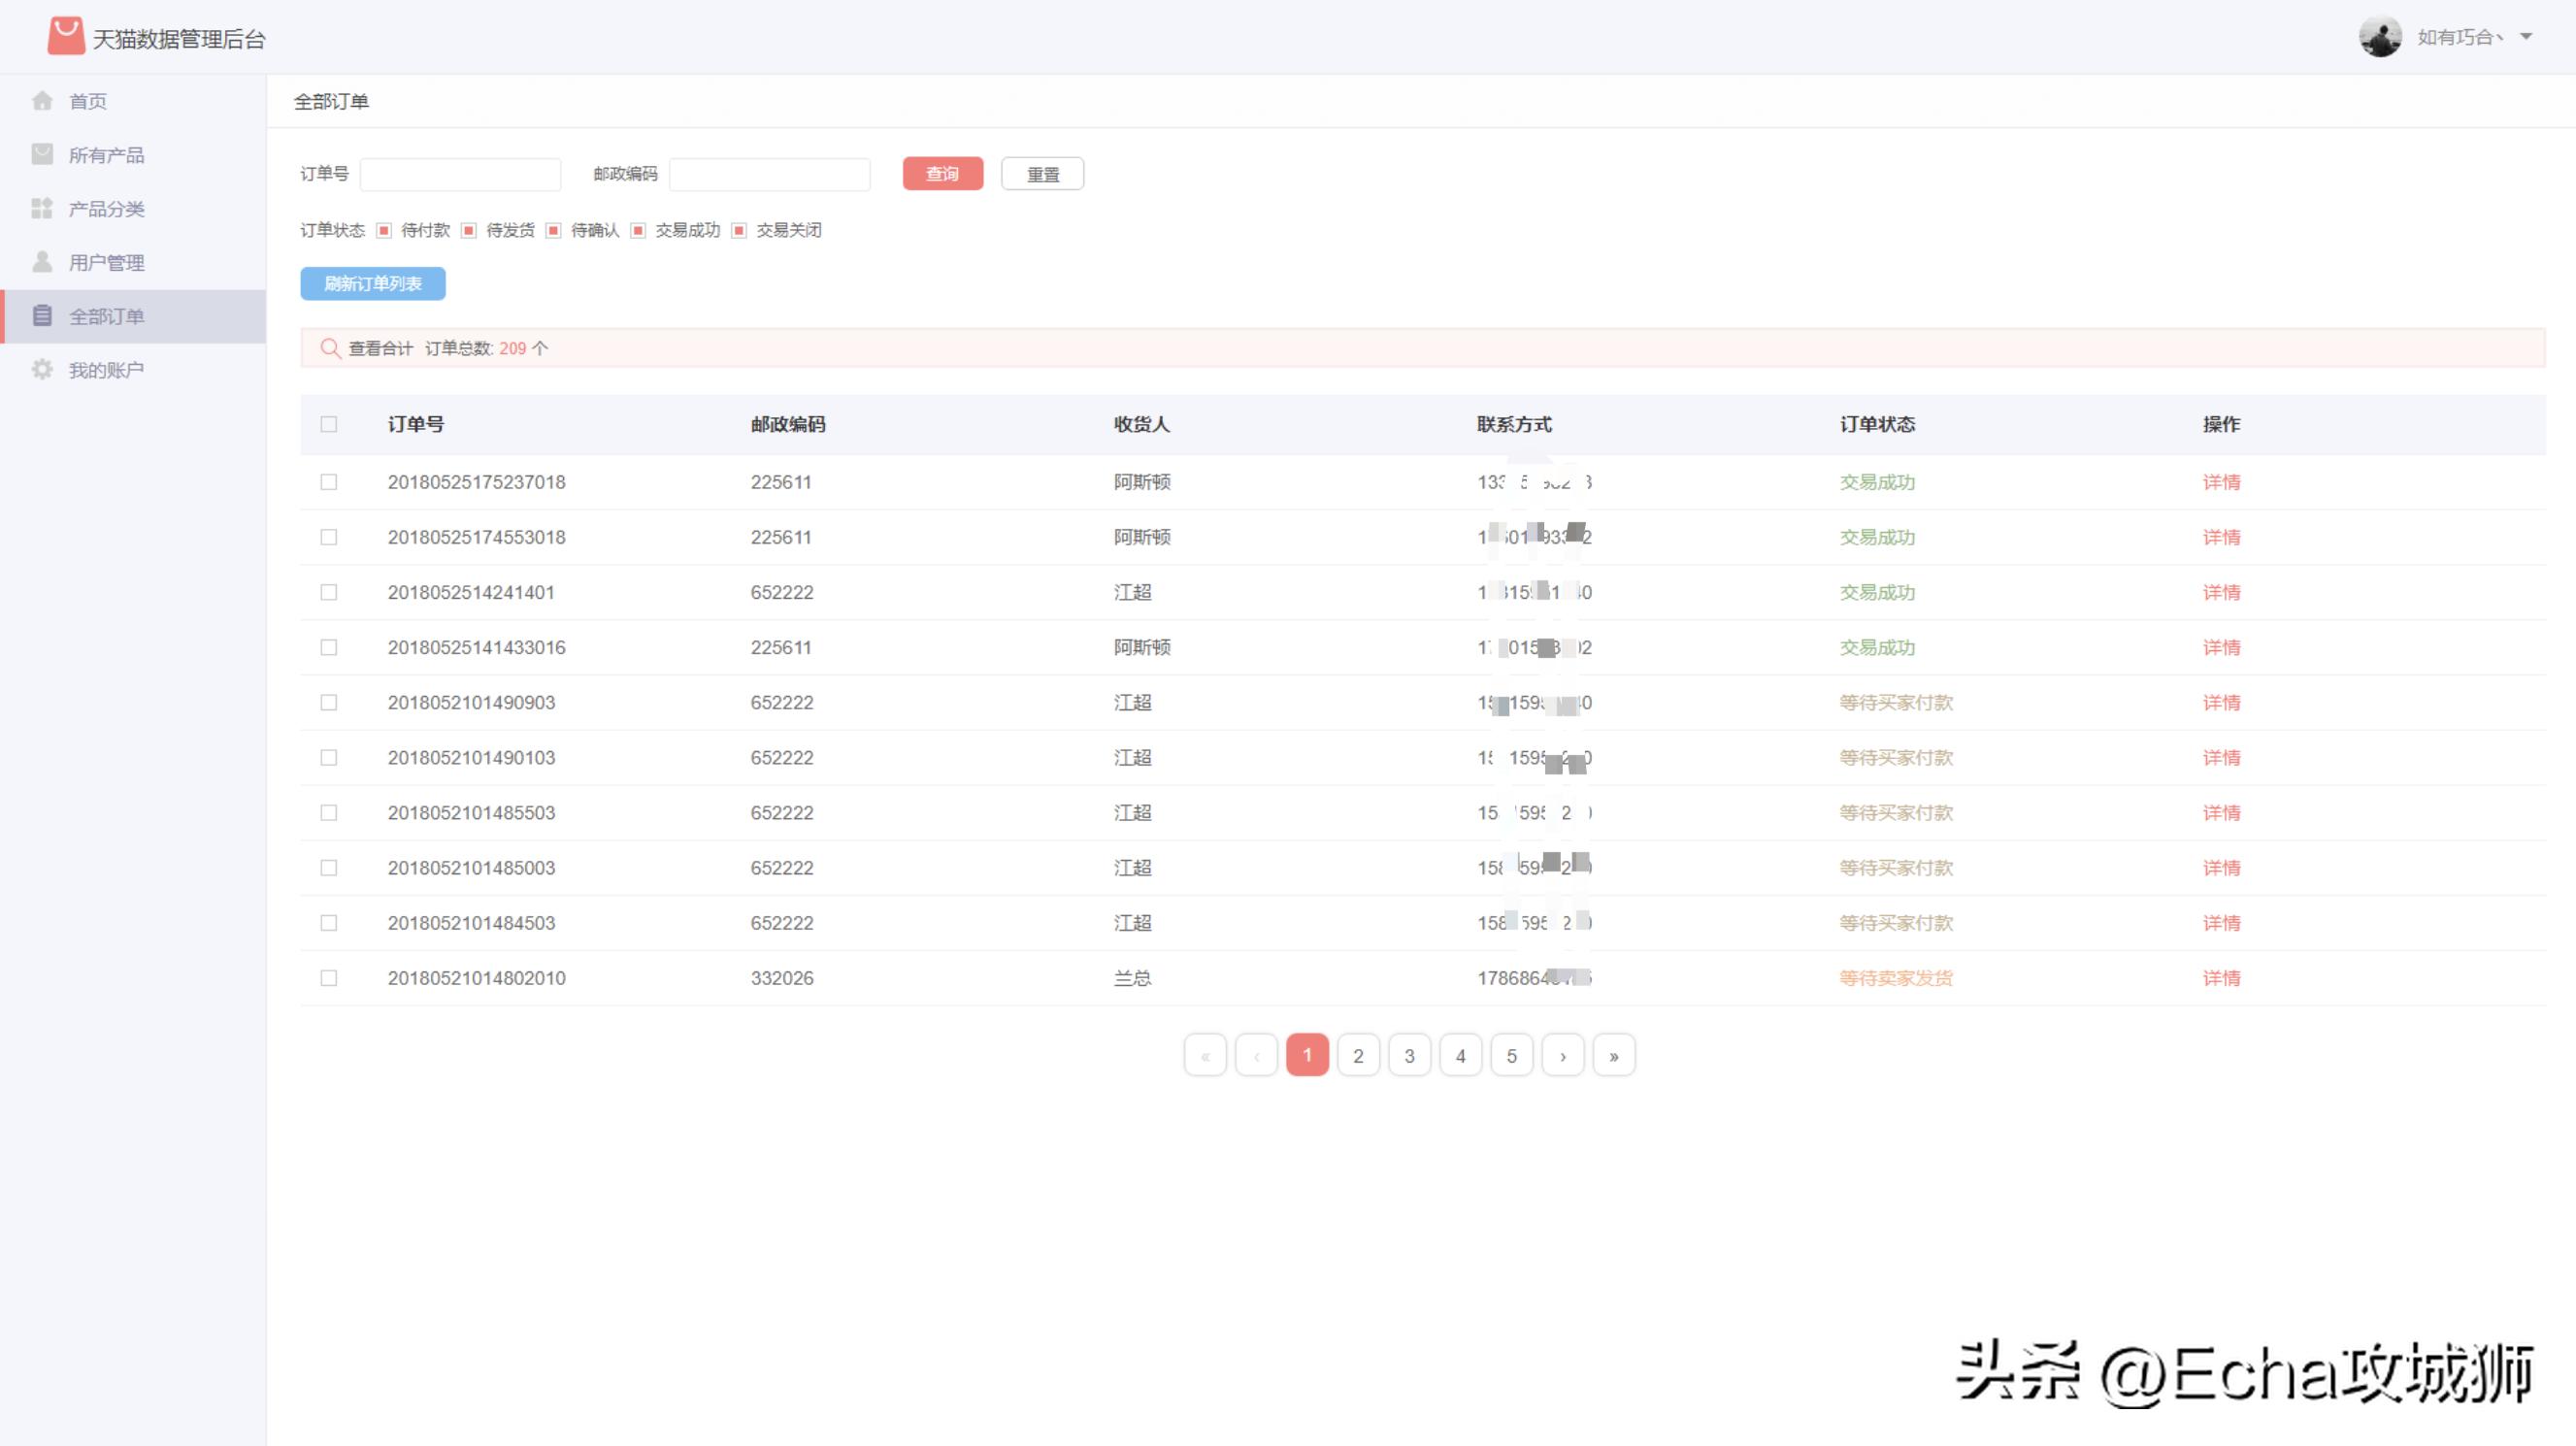Open 我的账户 via the gear icon
Screen dimensions: 2576x1446
(x=42, y=369)
